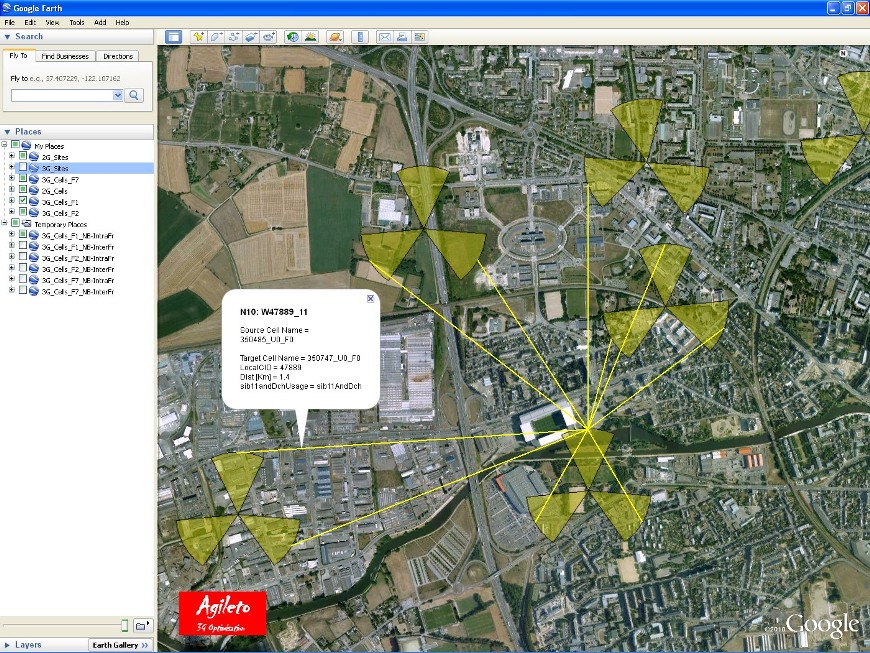This screenshot has height=653, width=870.
Task: Toggle the sidebar panel toolbar icon
Action: point(173,37)
